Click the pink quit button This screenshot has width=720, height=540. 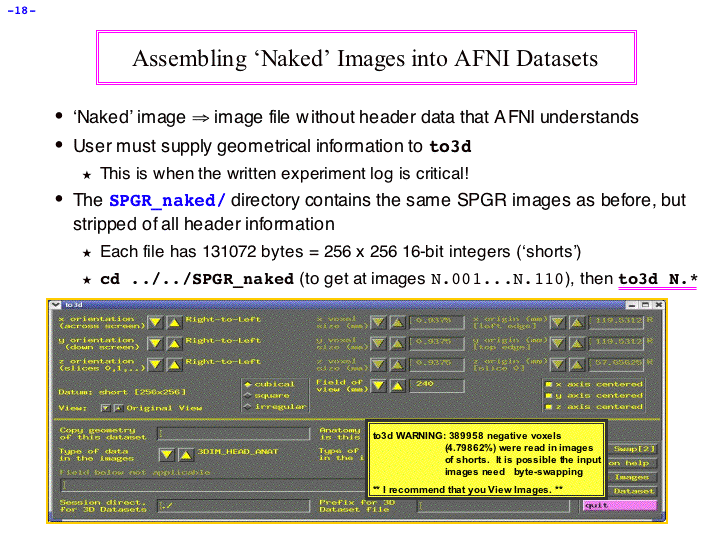pyautogui.click(x=618, y=505)
